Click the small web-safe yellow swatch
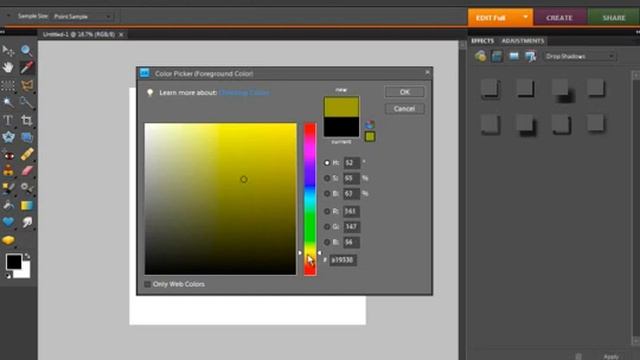This screenshot has height=360, width=640. tap(370, 137)
